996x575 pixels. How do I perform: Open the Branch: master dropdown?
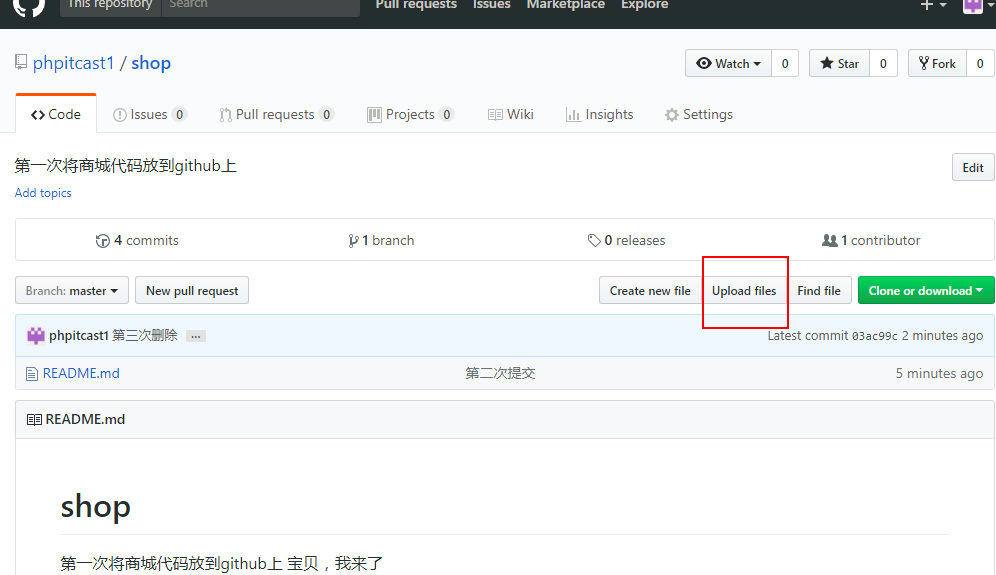click(x=72, y=291)
